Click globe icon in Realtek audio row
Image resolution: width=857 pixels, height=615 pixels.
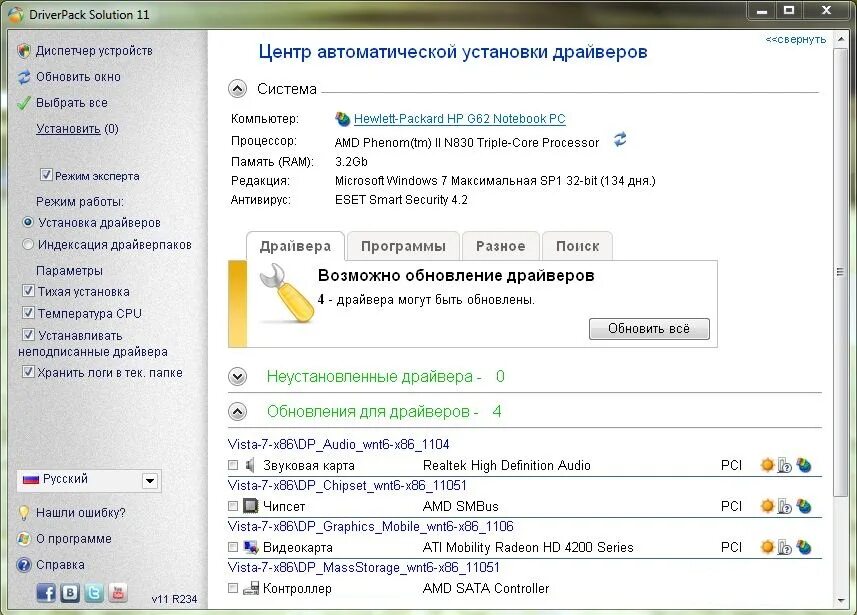(803, 465)
